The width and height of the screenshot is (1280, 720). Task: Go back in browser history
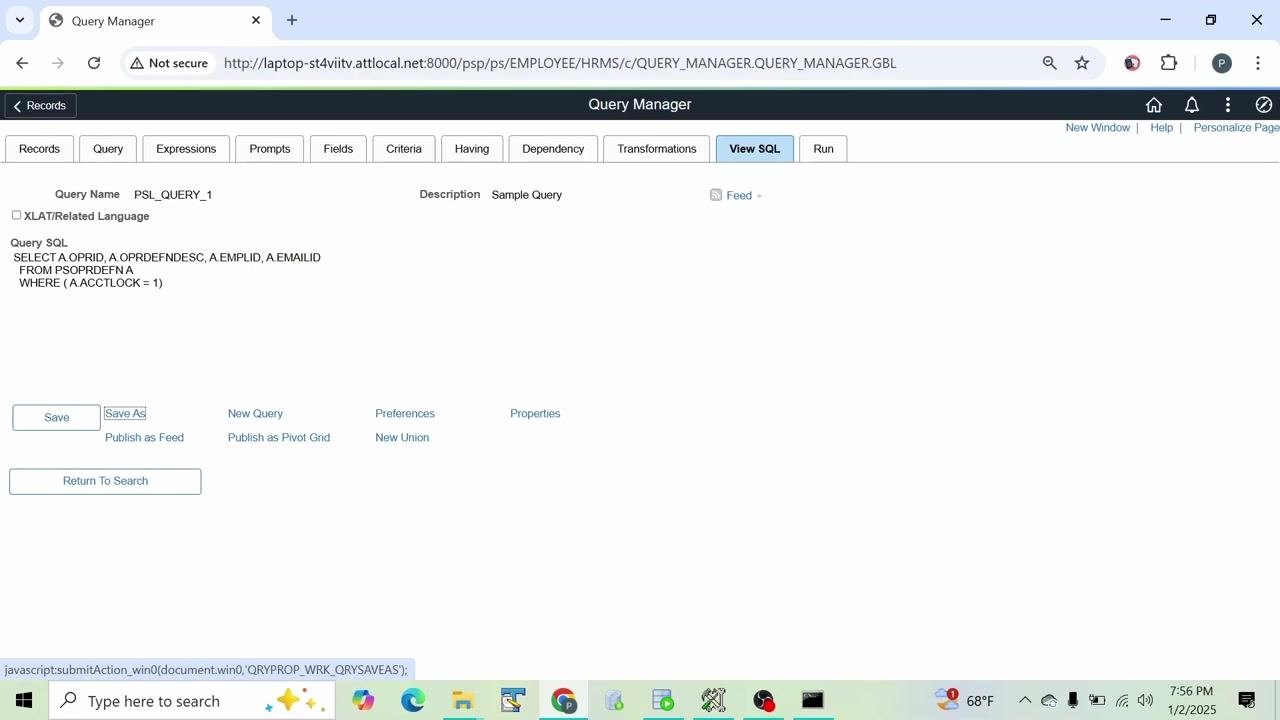22,63
